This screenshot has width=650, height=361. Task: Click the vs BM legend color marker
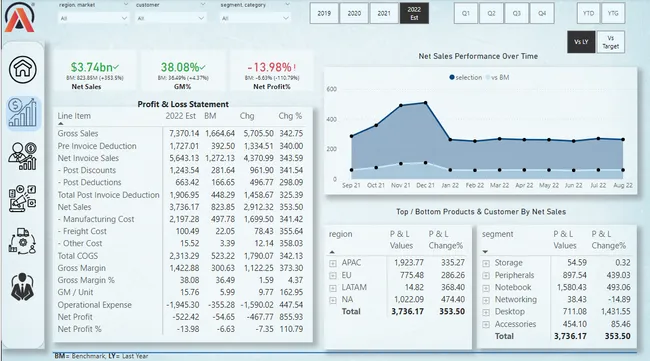[488, 78]
